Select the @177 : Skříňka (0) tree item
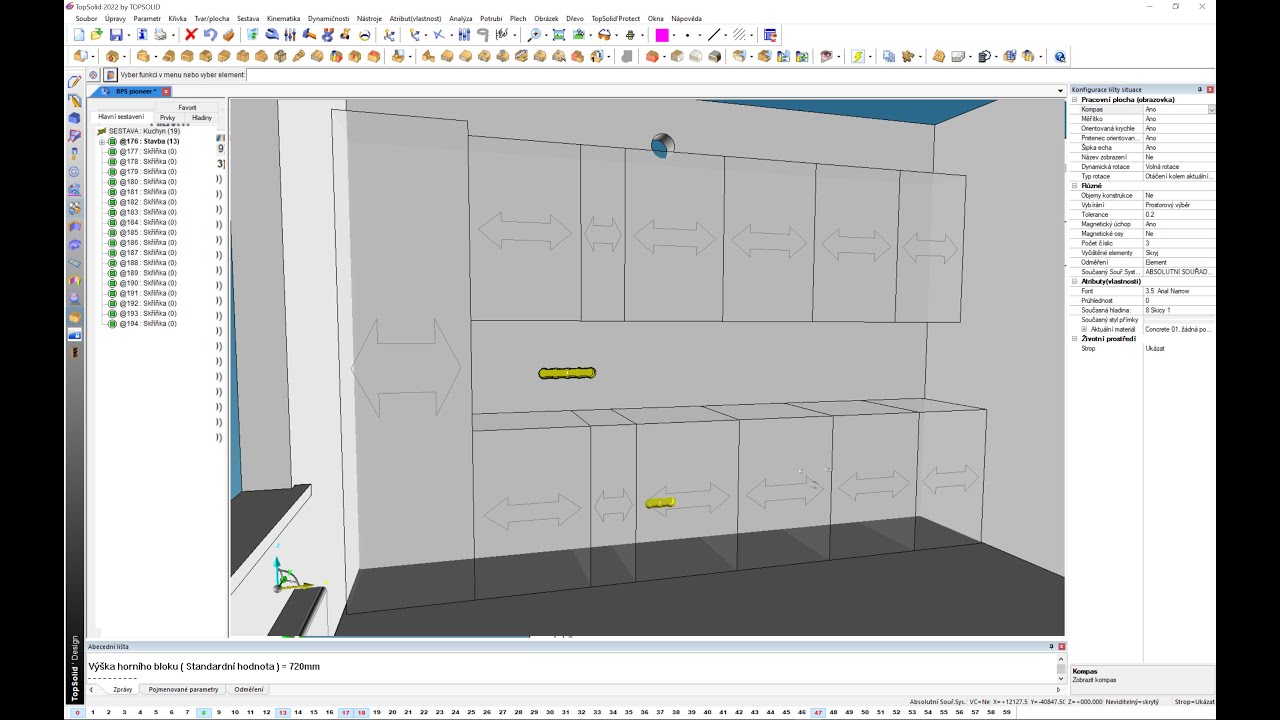 point(148,152)
